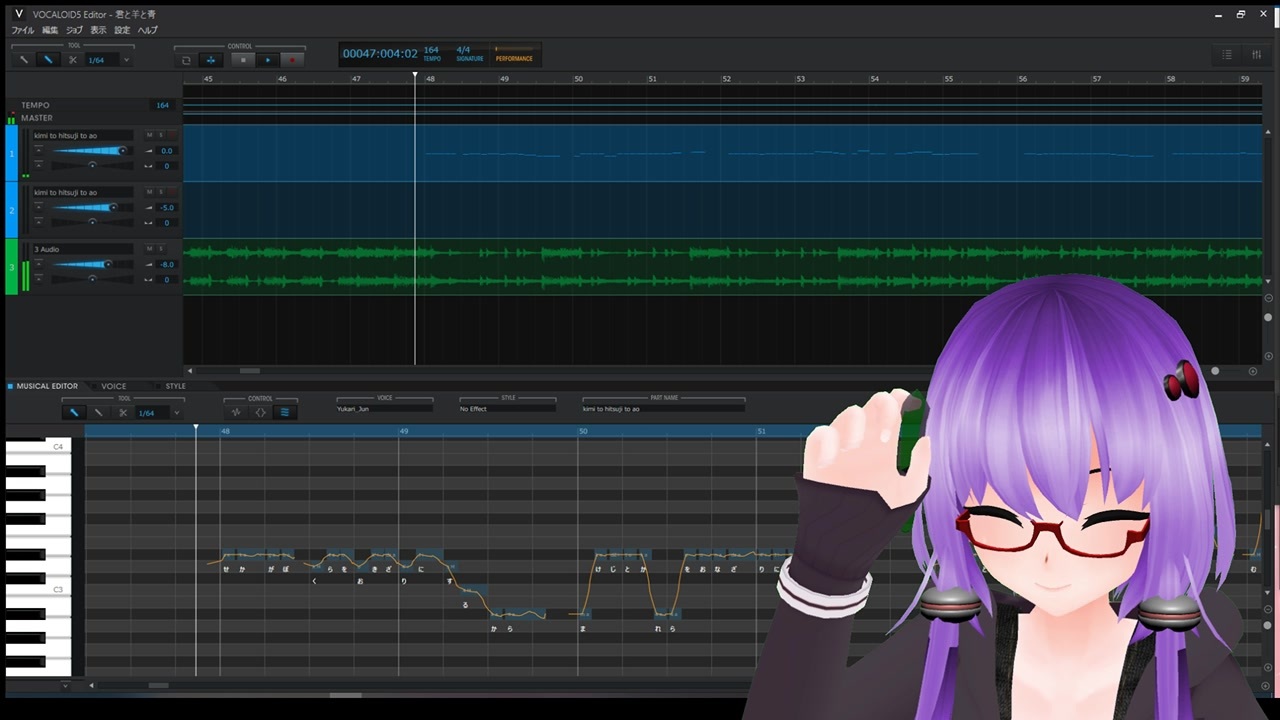Click the 00047:004:02 position display

click(380, 54)
